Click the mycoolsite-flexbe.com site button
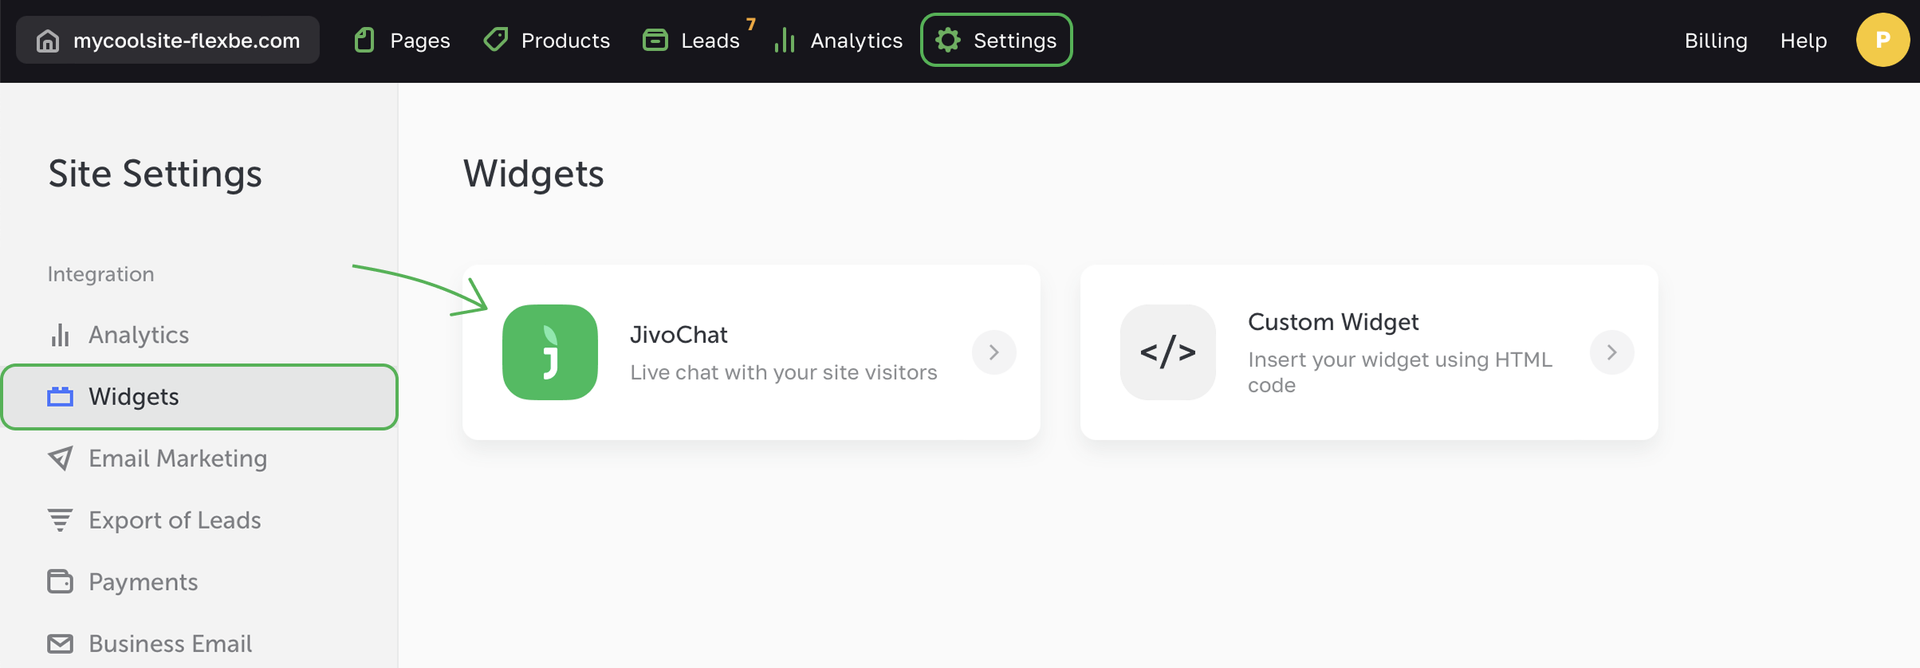Image resolution: width=1920 pixels, height=668 pixels. 168,41
